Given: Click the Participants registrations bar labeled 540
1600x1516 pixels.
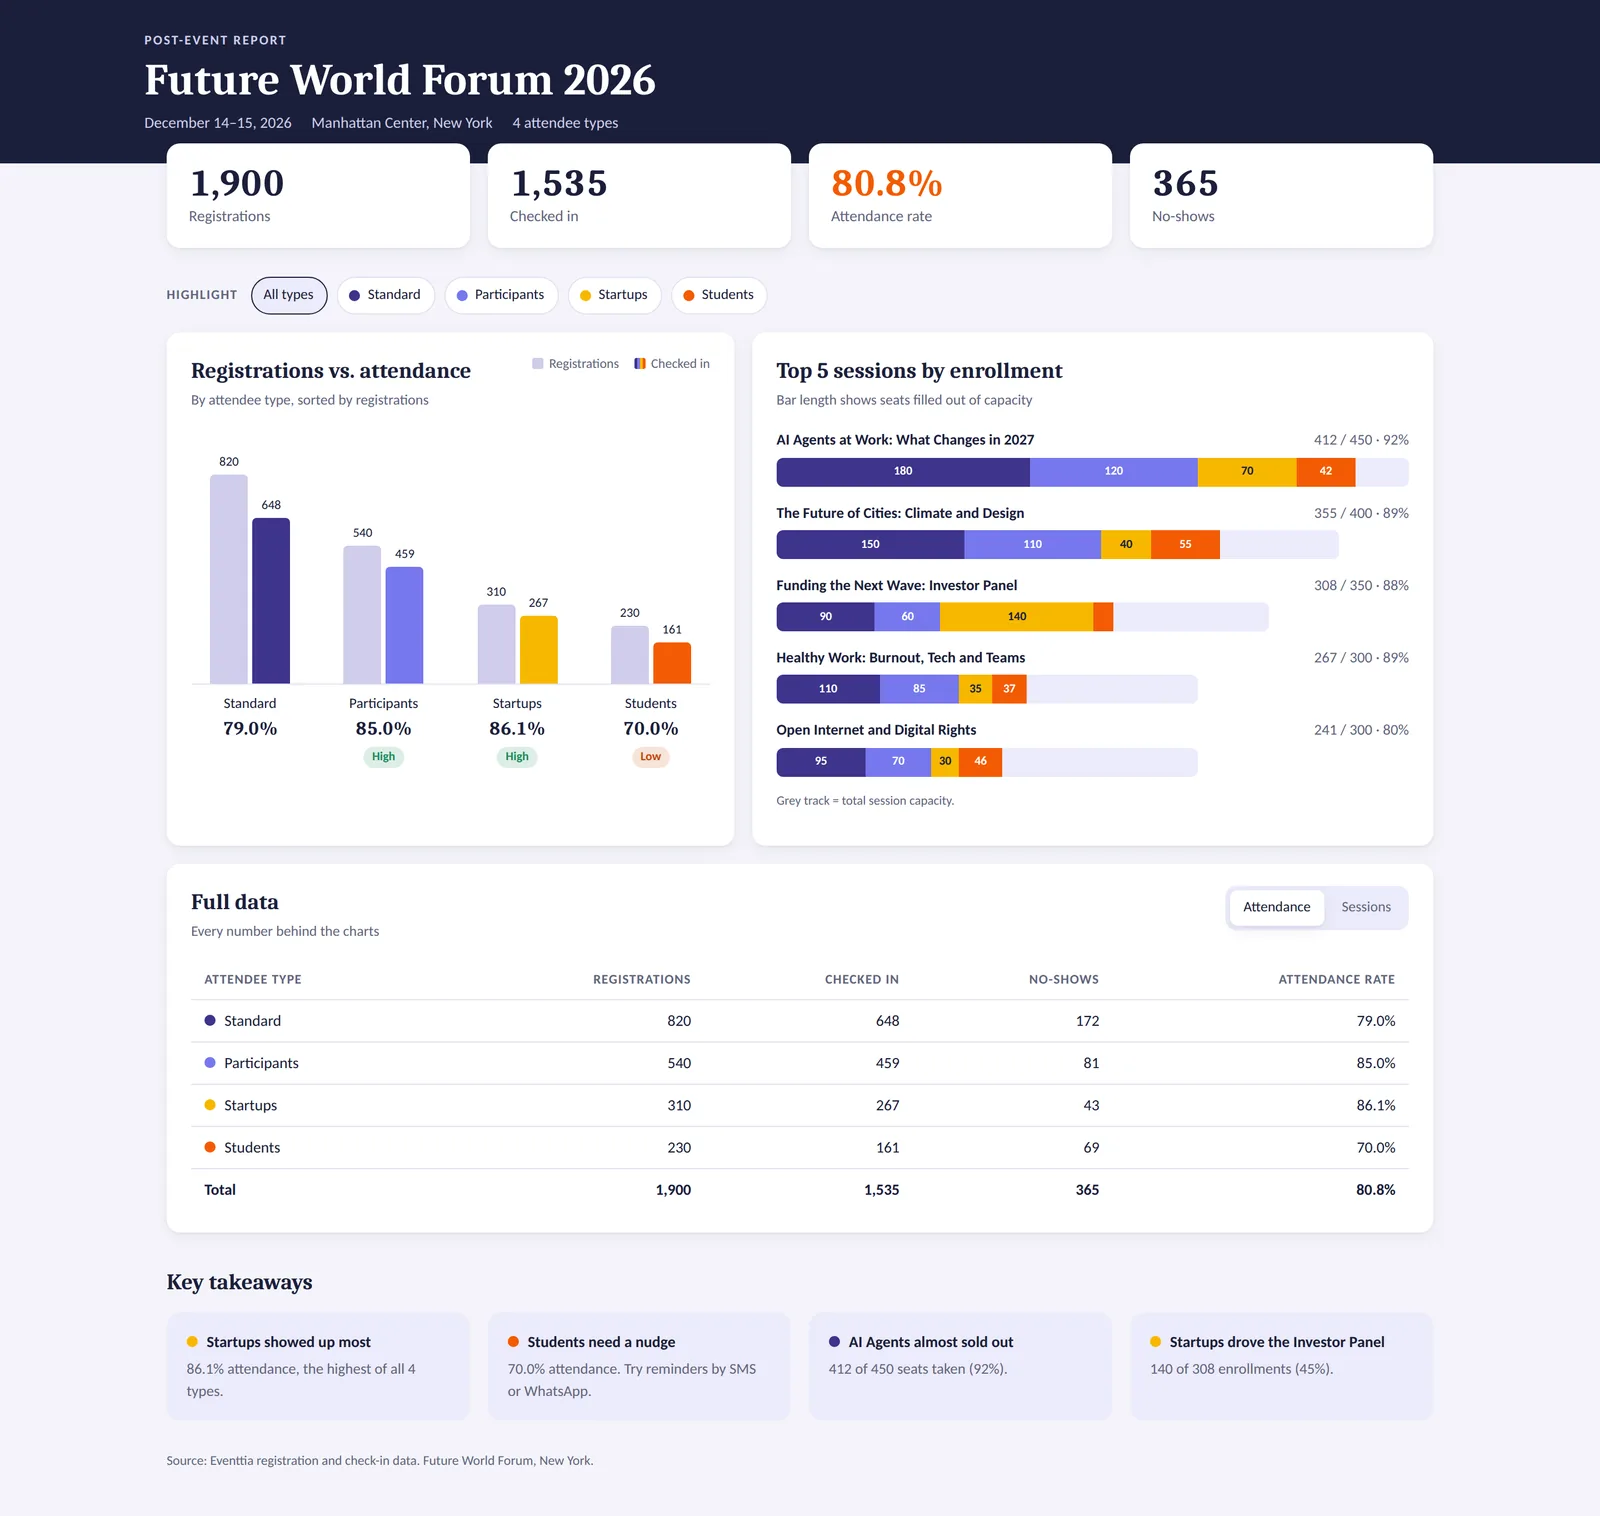Looking at the screenshot, I should [x=362, y=615].
